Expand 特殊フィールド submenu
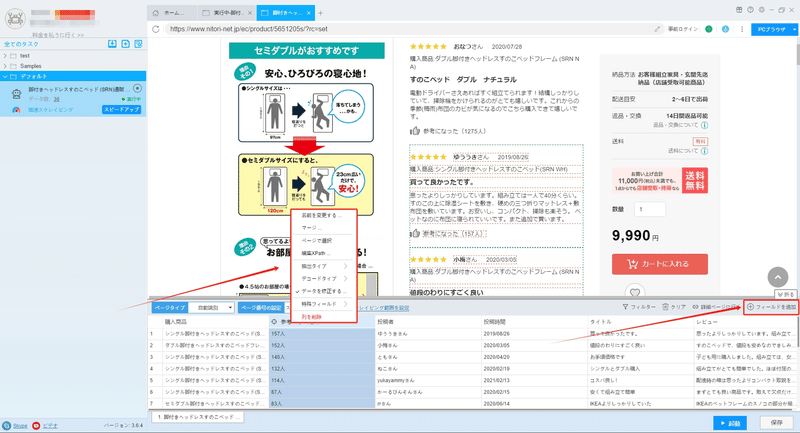 (323, 304)
